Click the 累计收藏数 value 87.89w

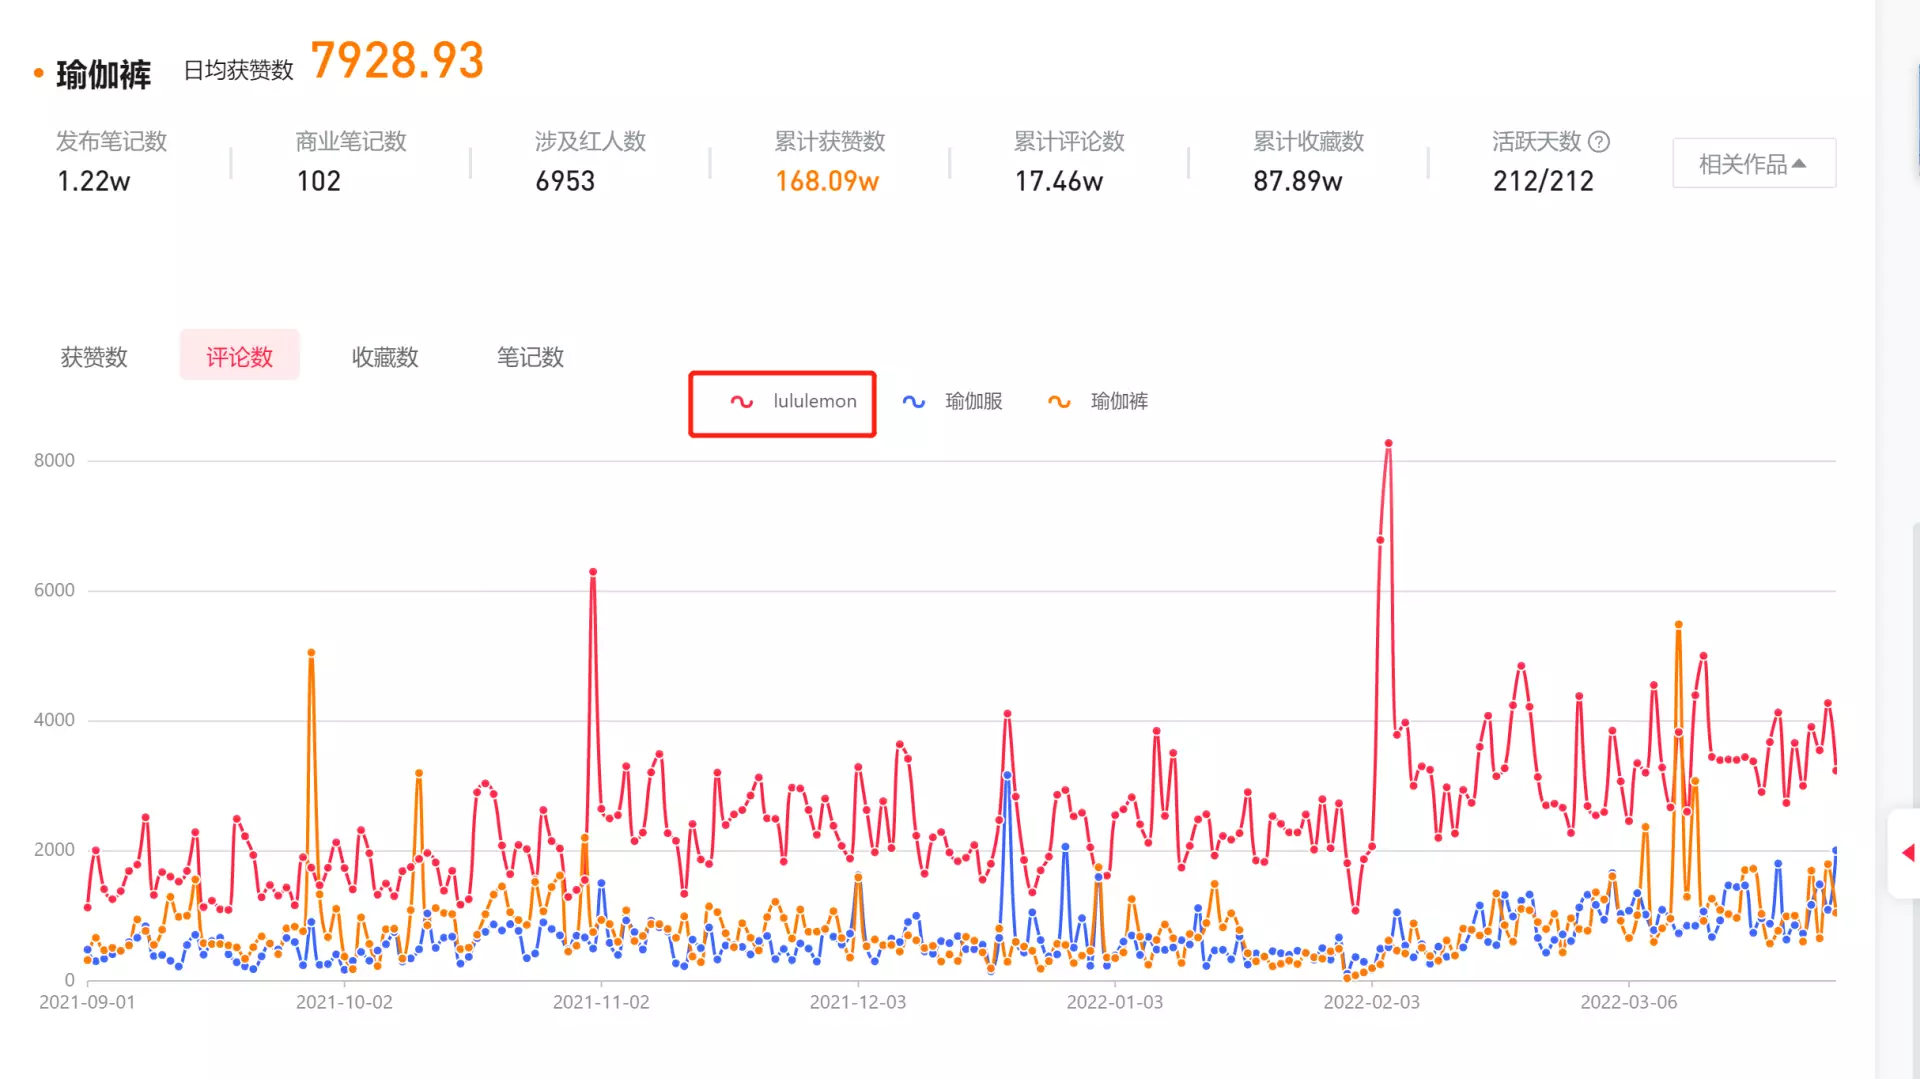(1298, 181)
